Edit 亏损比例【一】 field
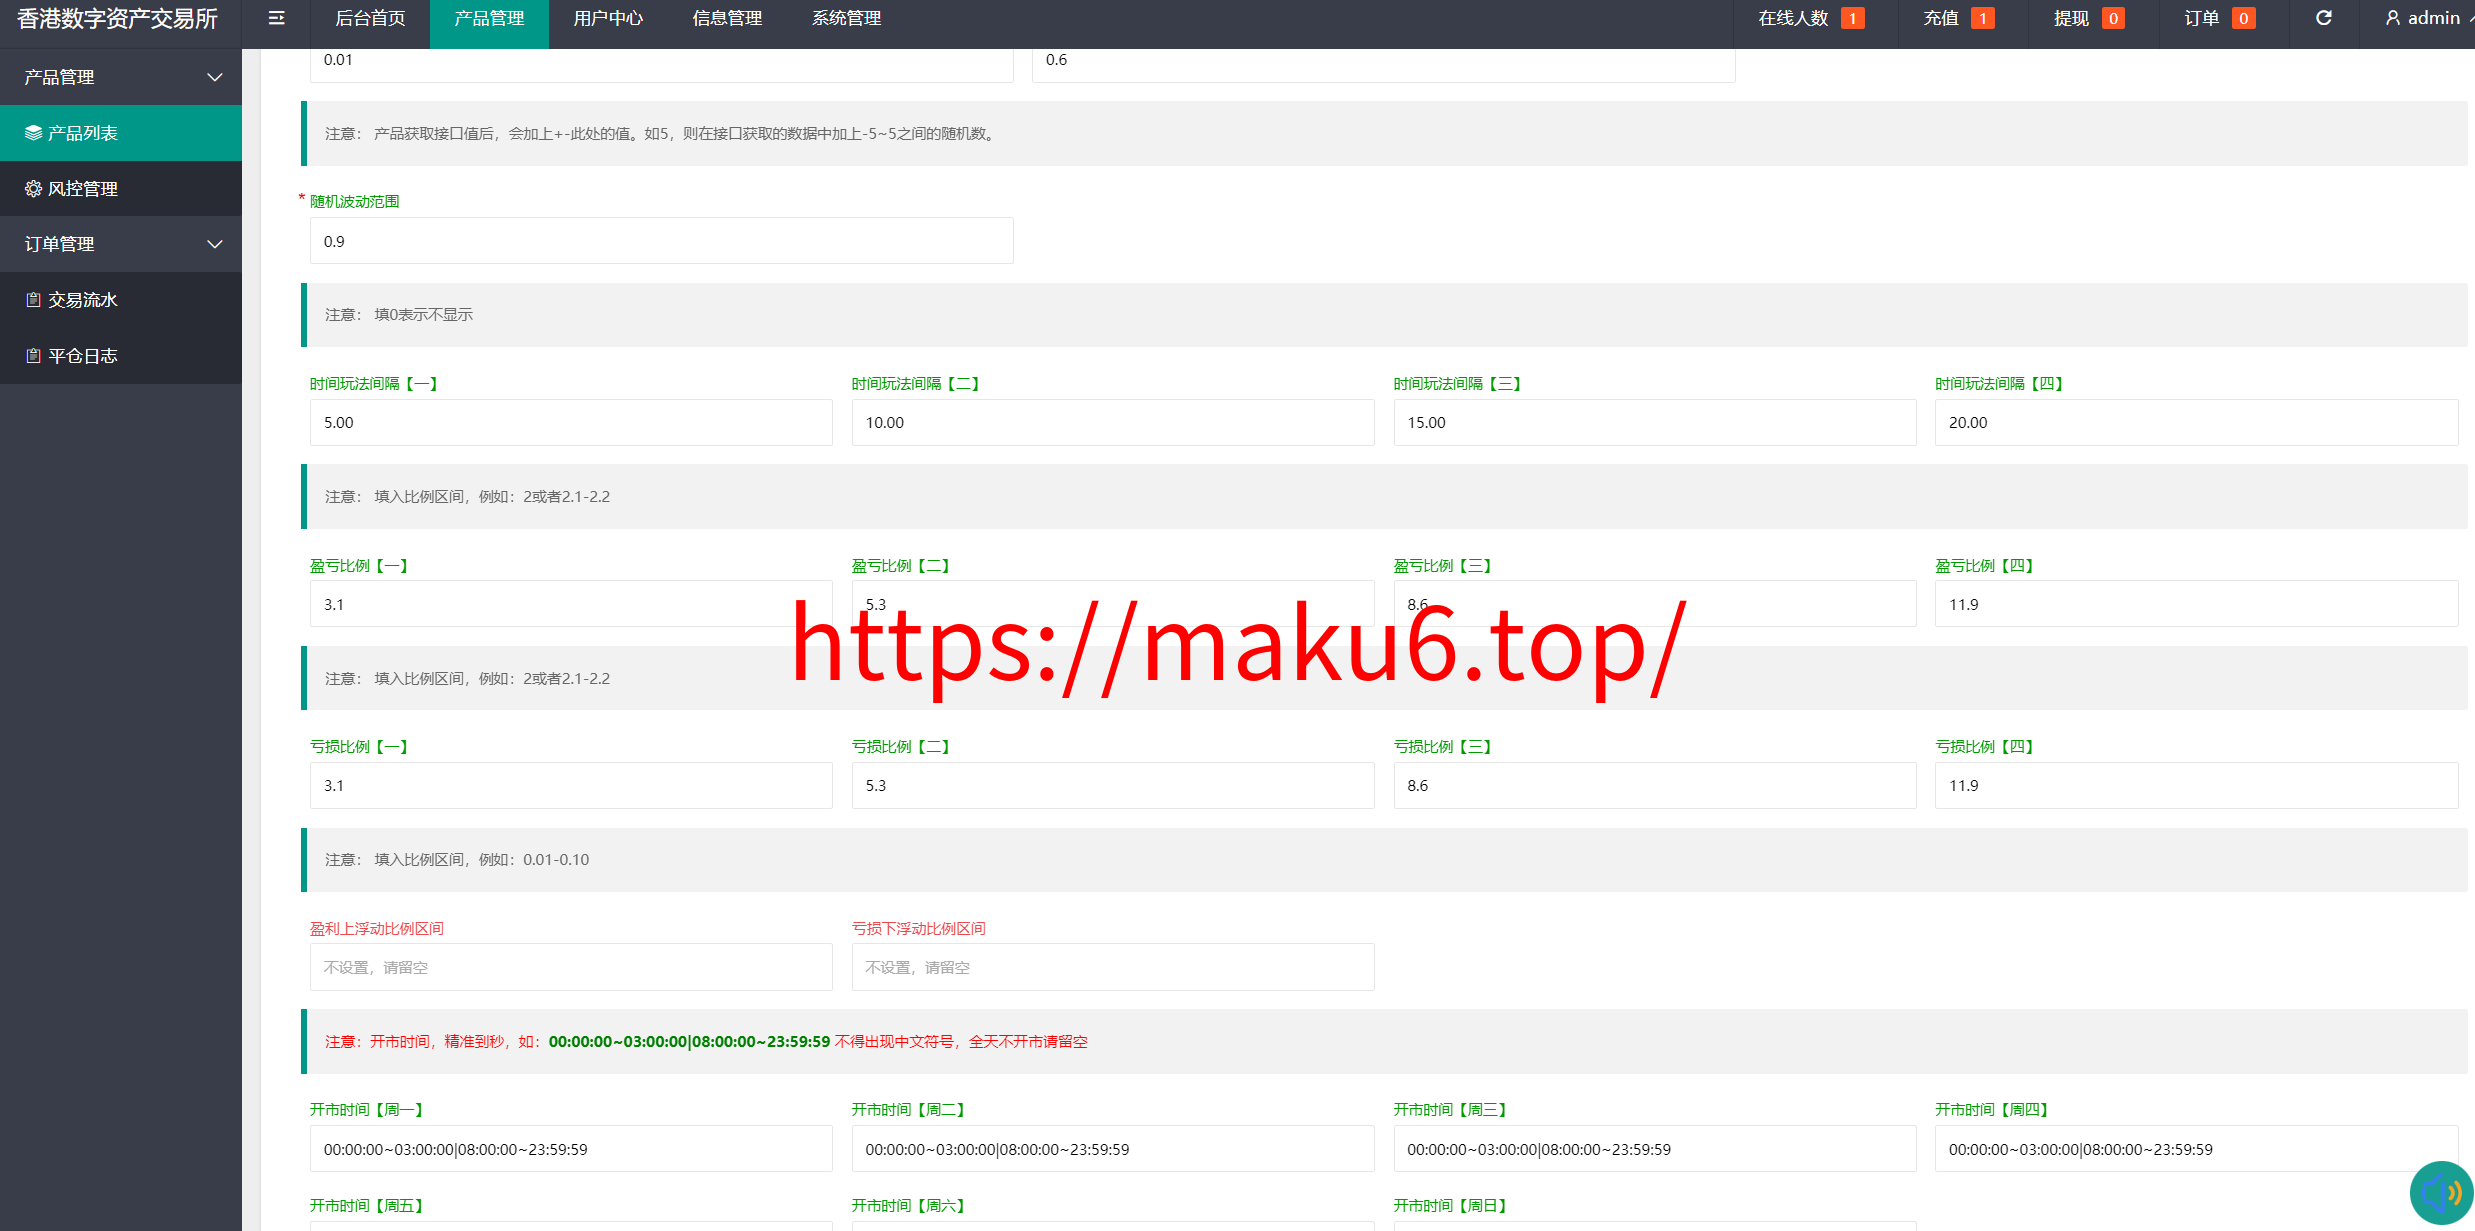Viewport: 2475px width, 1231px height. point(571,786)
